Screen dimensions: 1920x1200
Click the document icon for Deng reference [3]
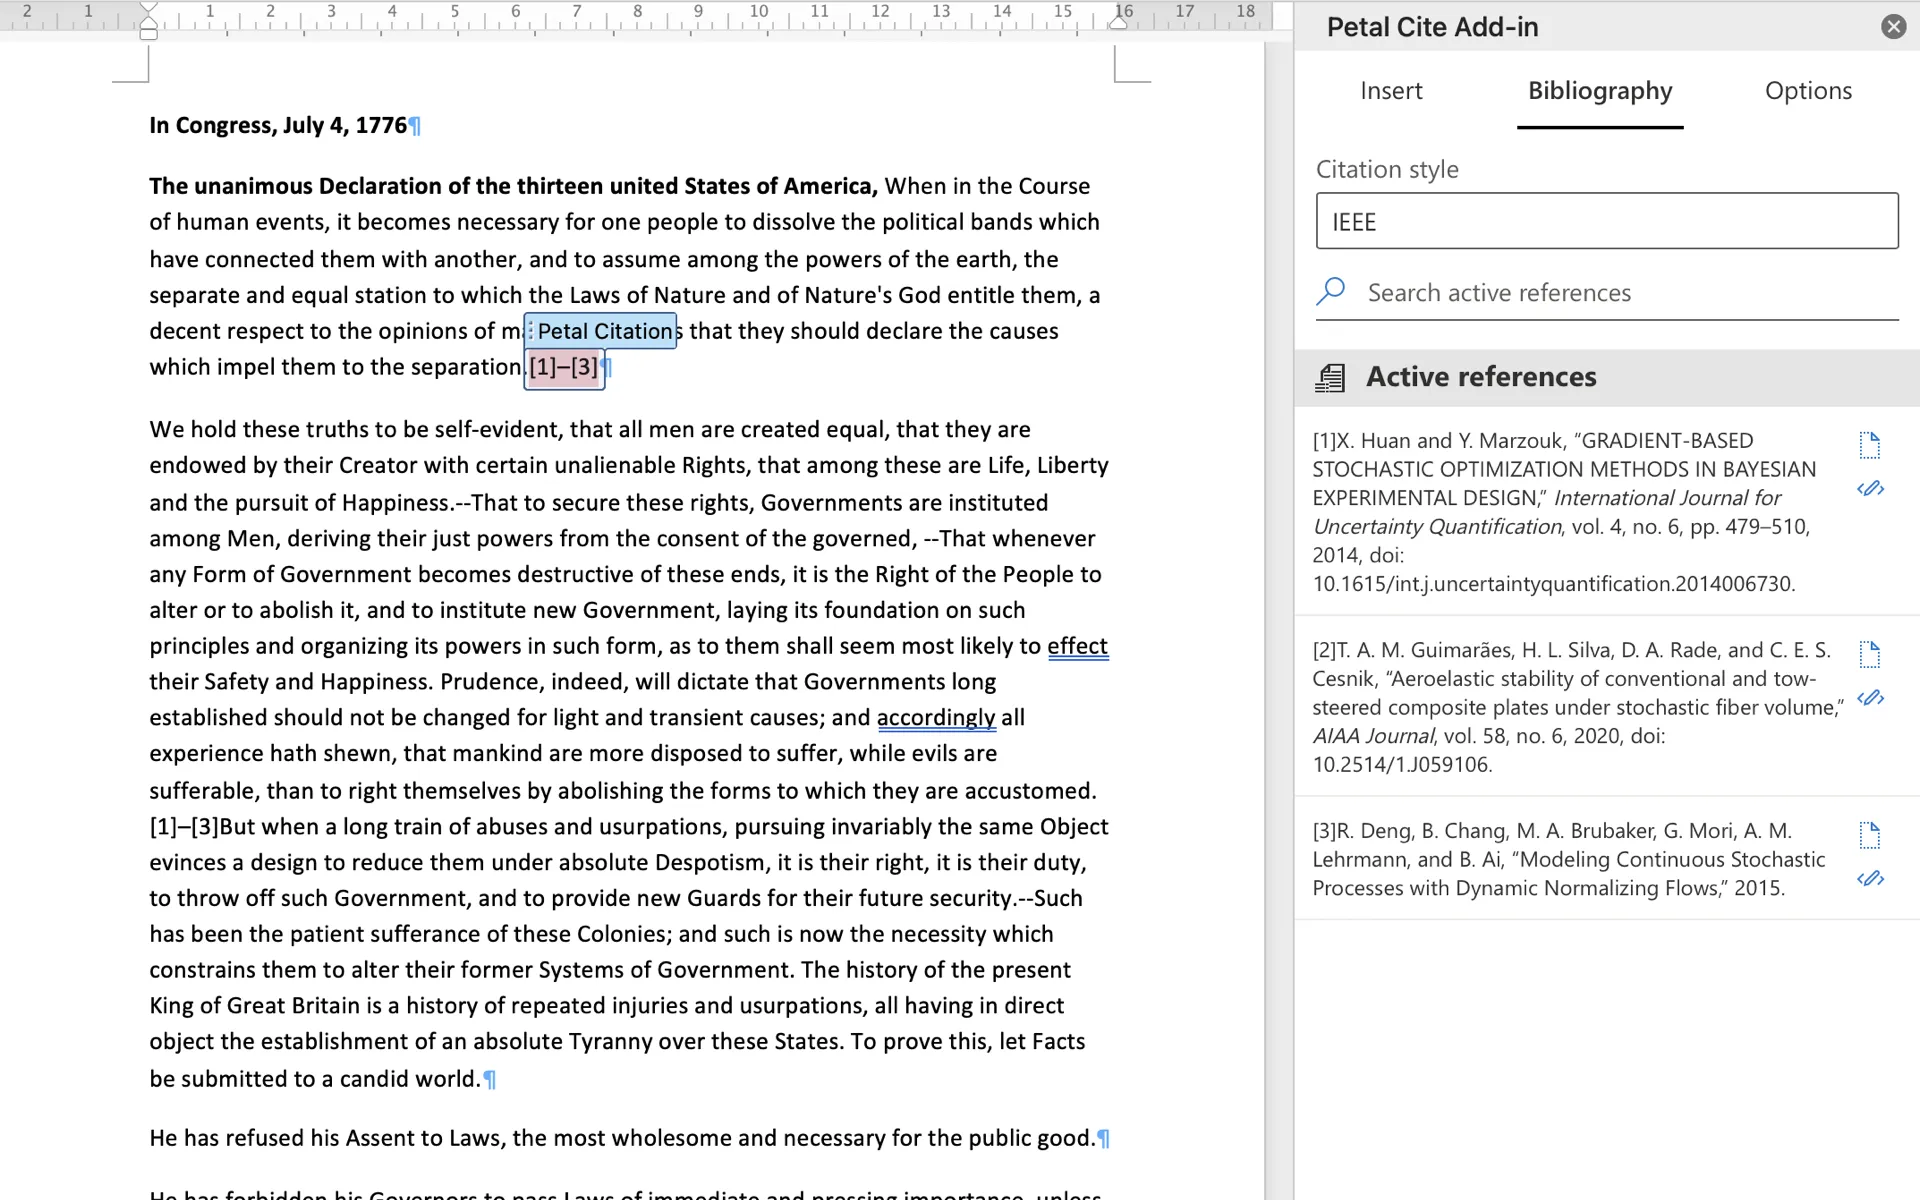(x=1869, y=835)
